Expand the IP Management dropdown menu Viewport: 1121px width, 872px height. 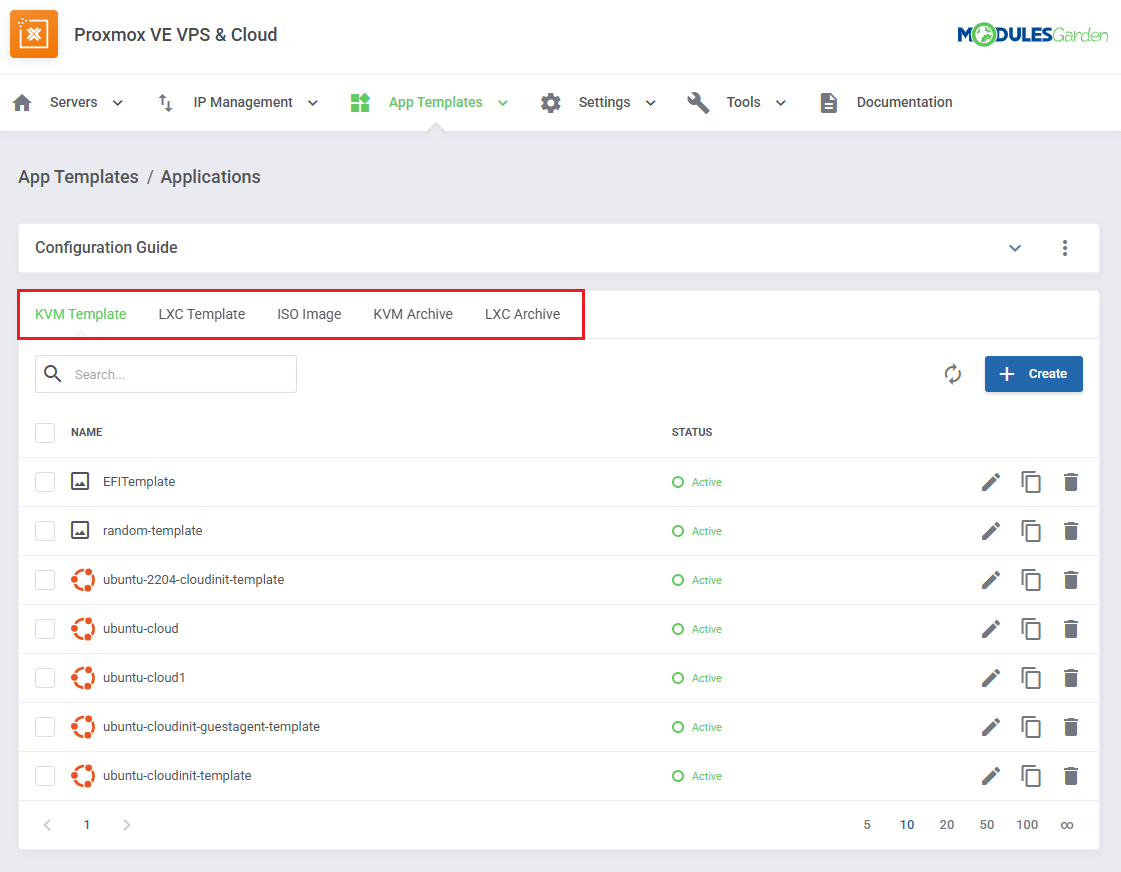[313, 103]
